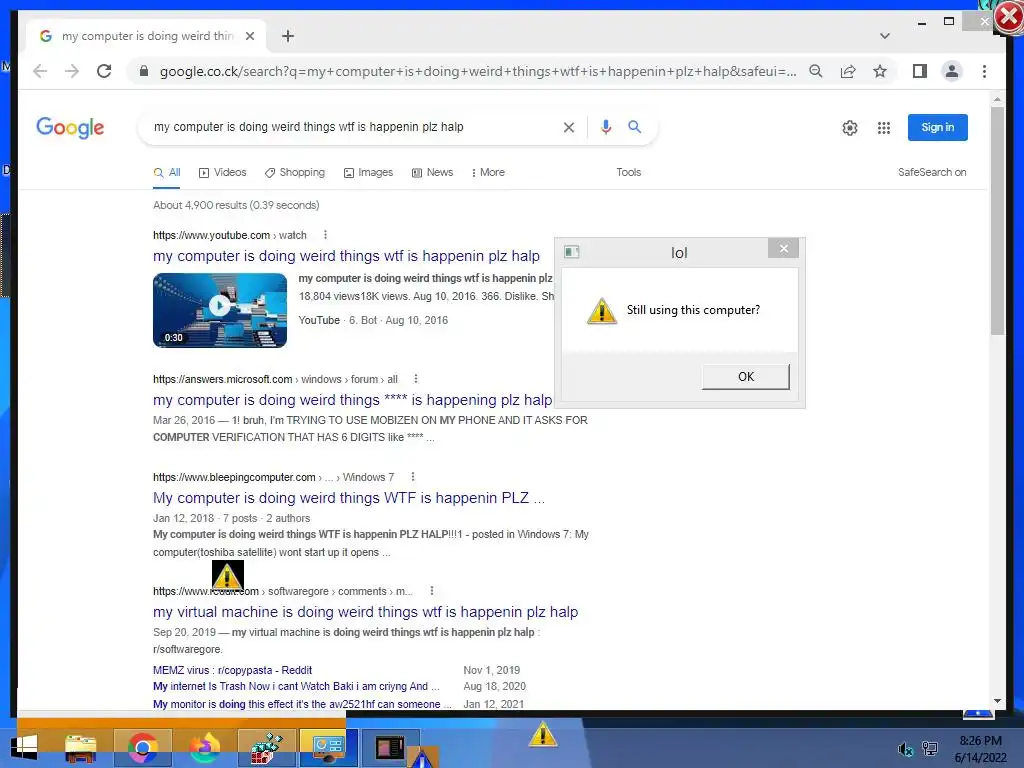Click the scrollbar down arrow
Screen dimensions: 1024x768
click(997, 701)
